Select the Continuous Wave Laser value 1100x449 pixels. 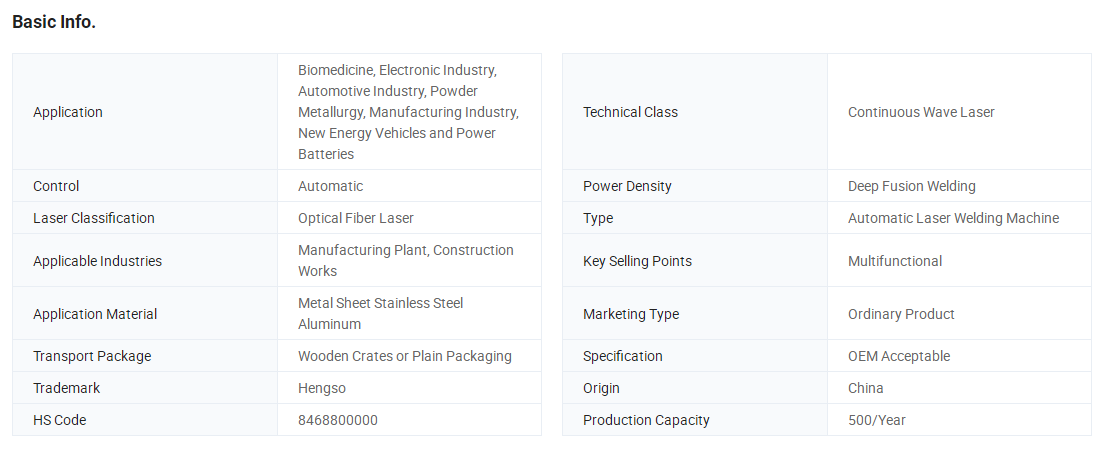pos(921,112)
